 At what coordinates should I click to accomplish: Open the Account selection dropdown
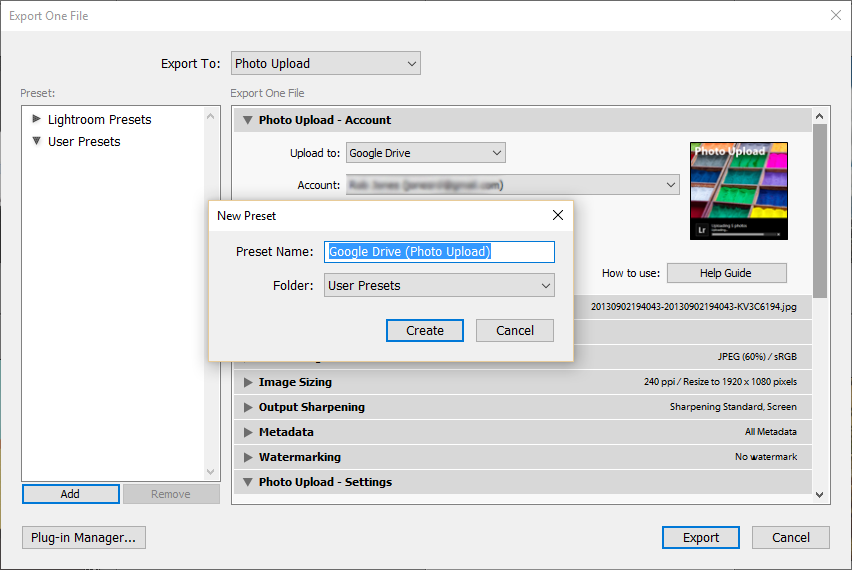[x=512, y=185]
